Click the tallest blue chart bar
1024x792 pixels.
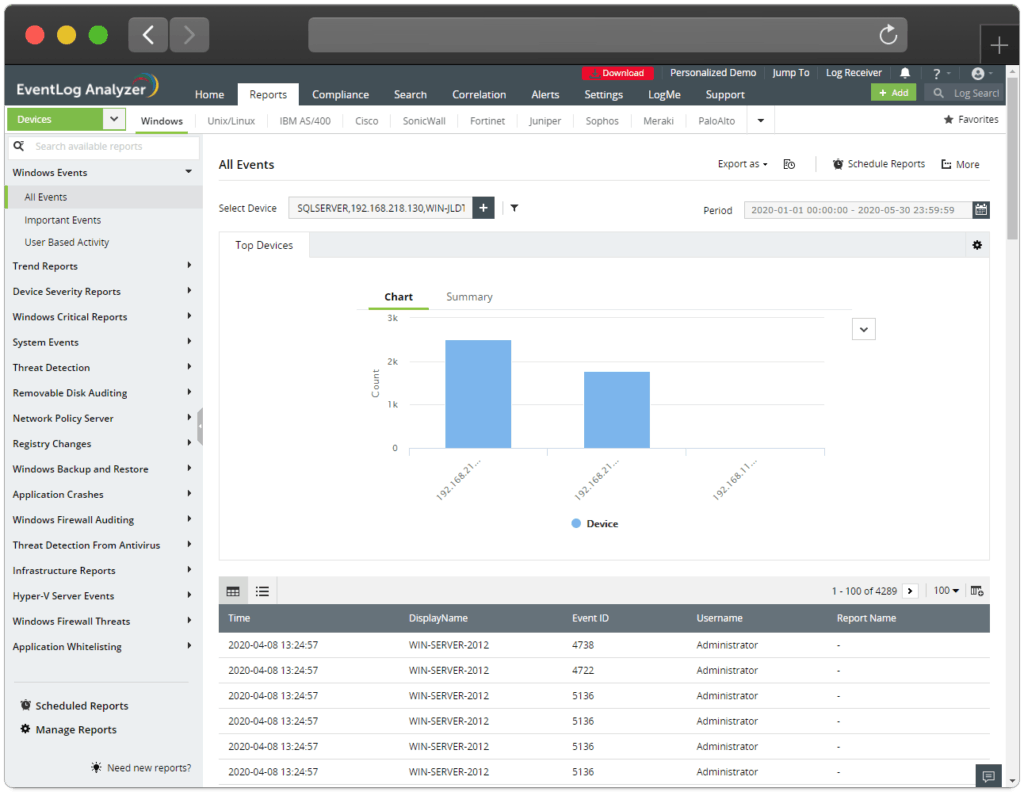[478, 394]
